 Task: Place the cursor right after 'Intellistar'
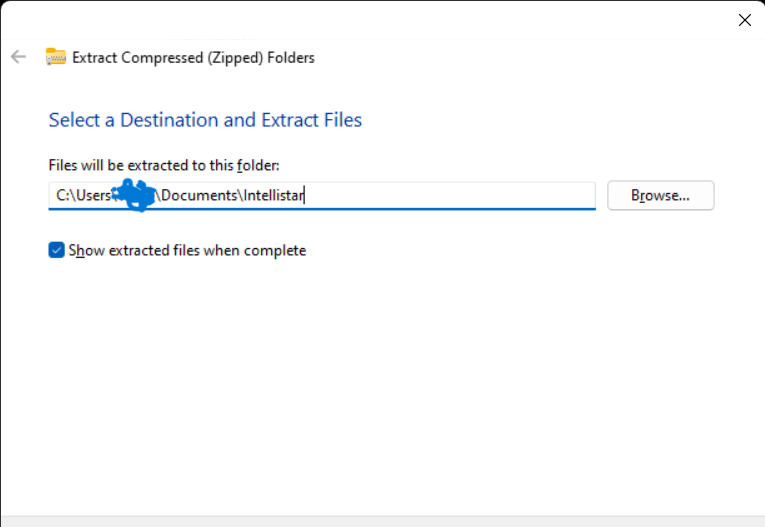[304, 195]
